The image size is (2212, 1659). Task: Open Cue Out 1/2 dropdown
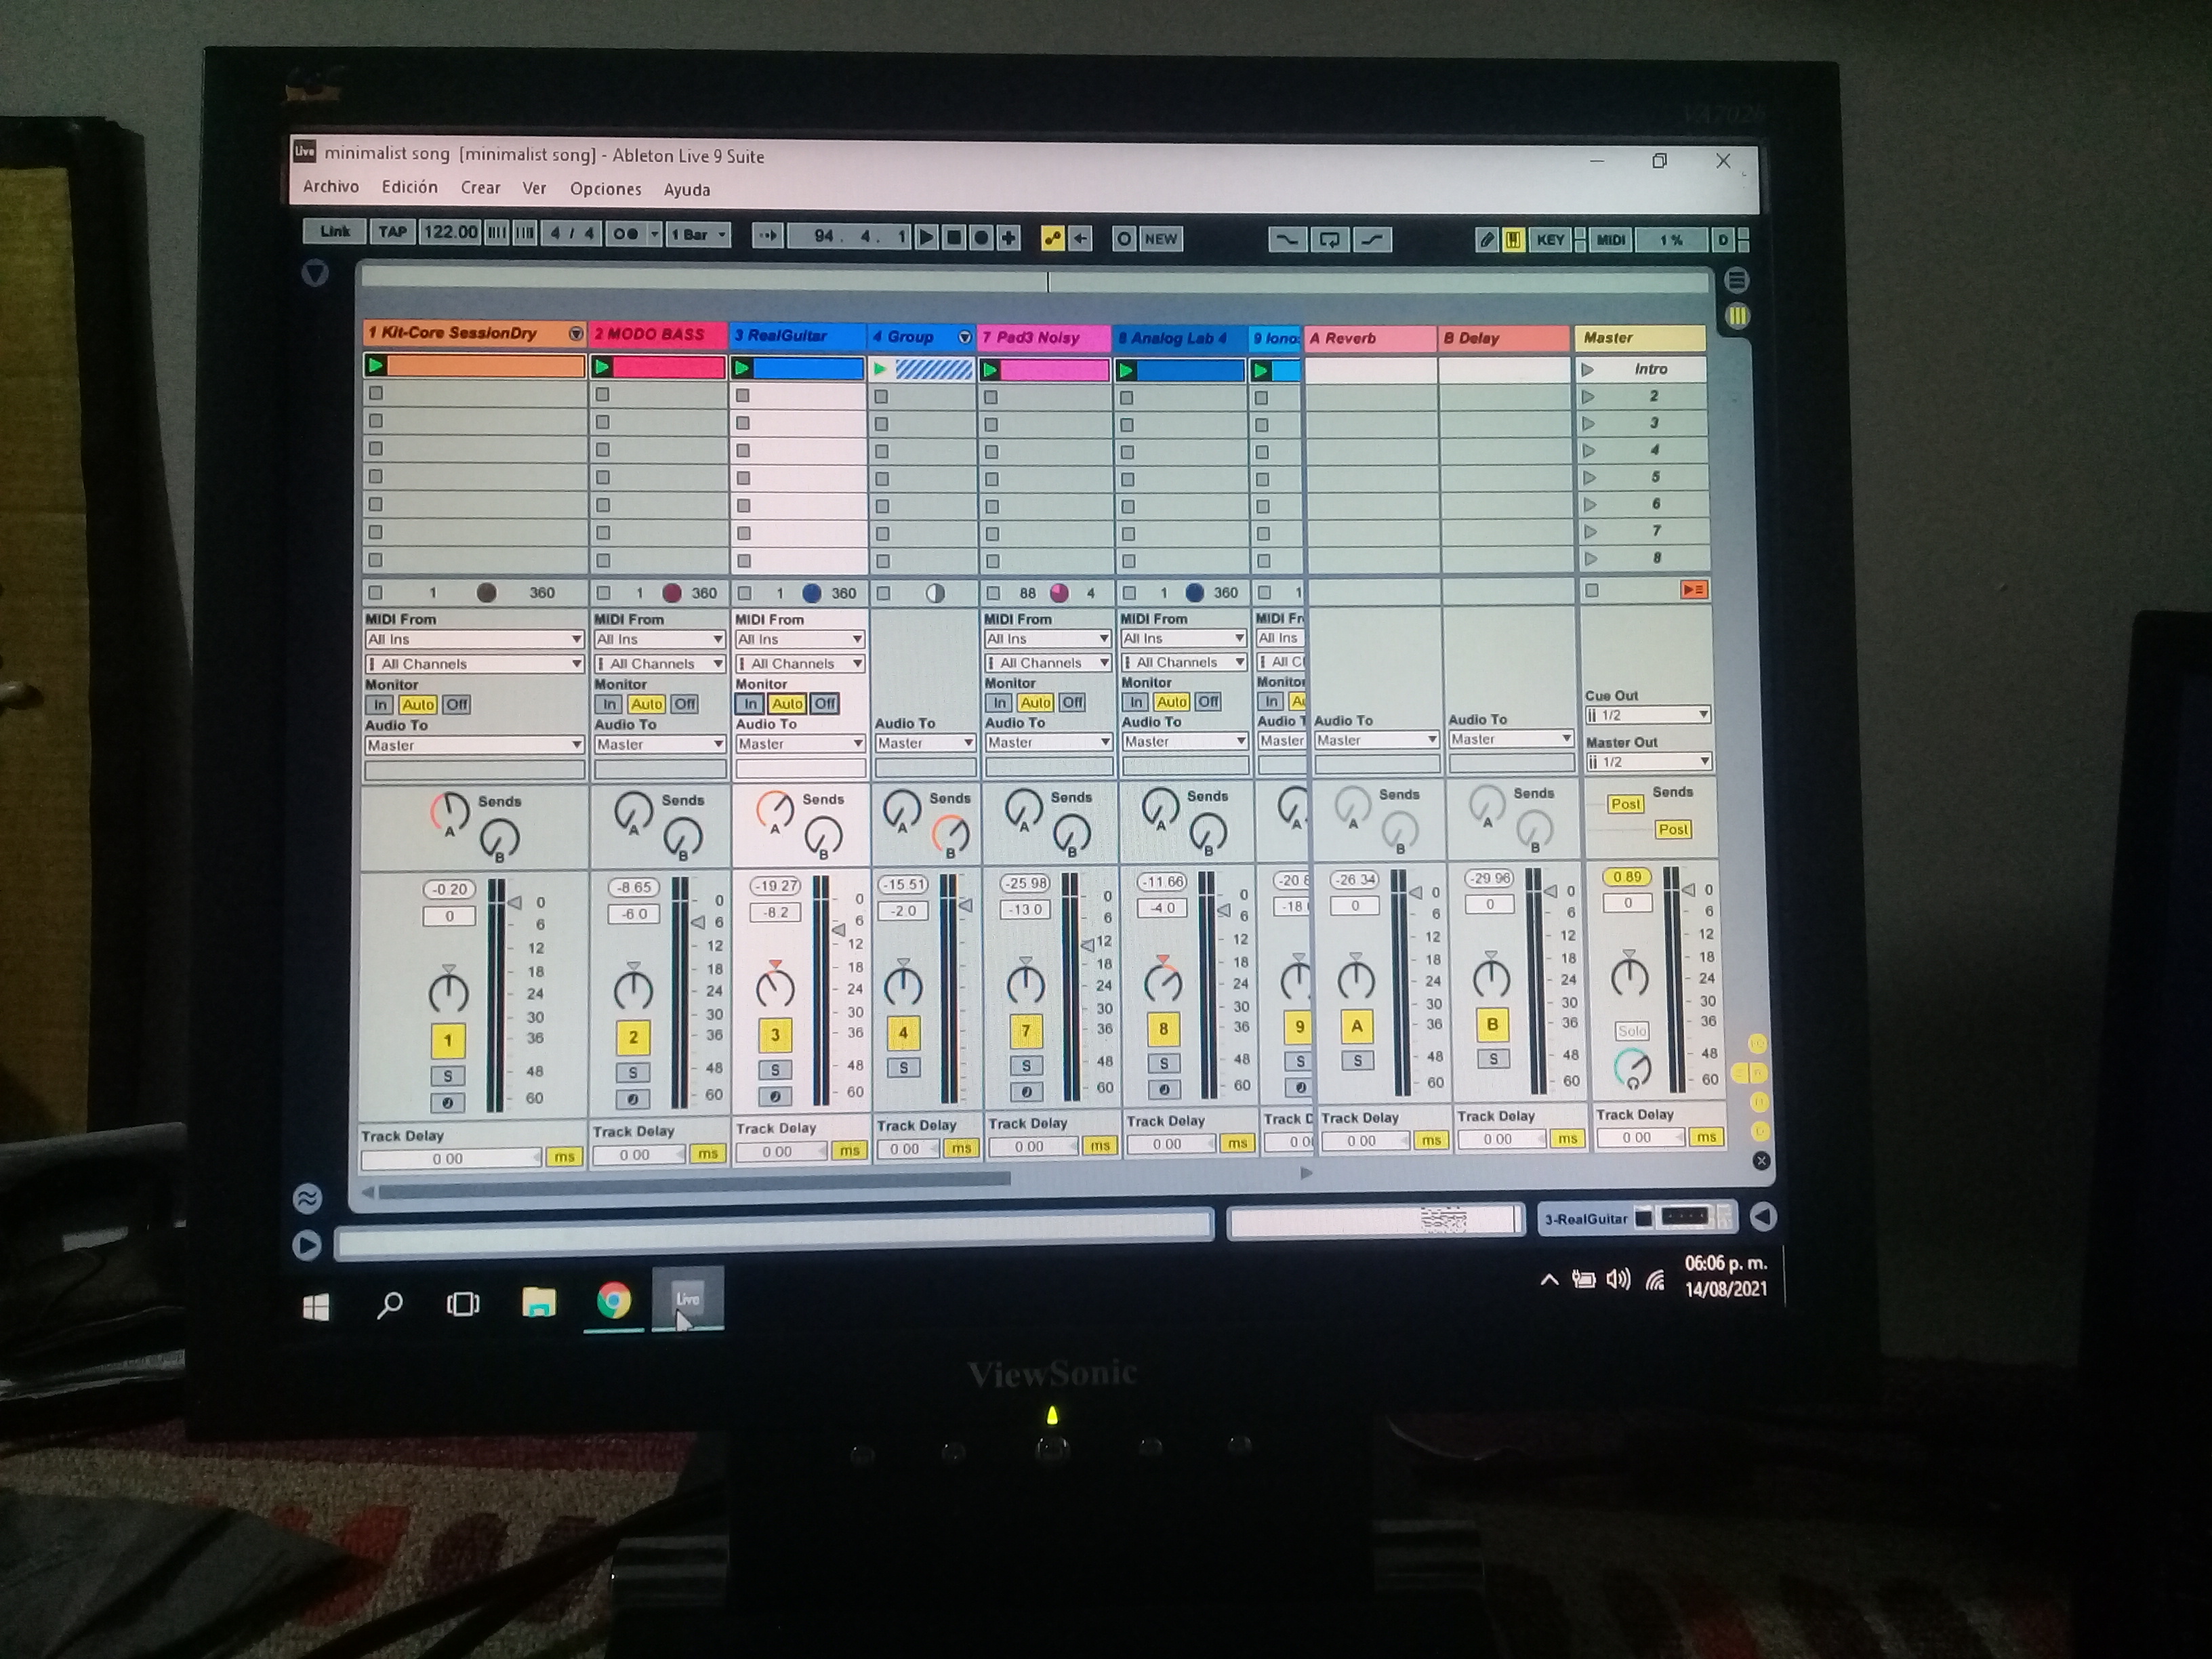(1647, 715)
